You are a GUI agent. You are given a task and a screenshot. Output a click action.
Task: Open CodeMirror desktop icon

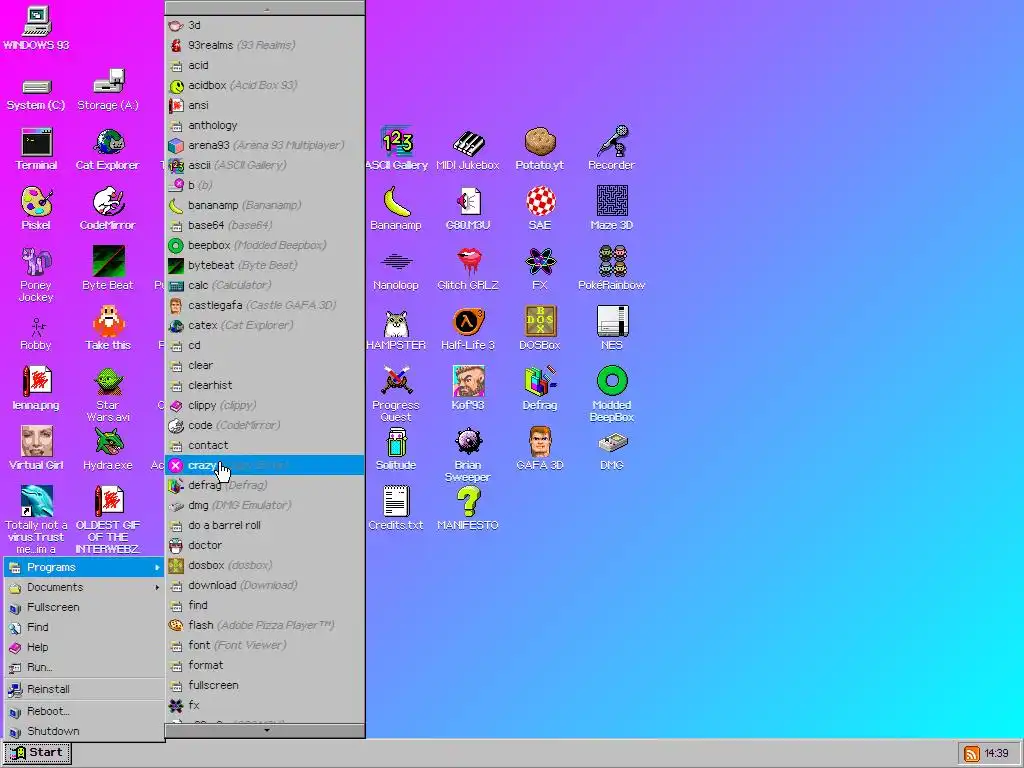[108, 208]
